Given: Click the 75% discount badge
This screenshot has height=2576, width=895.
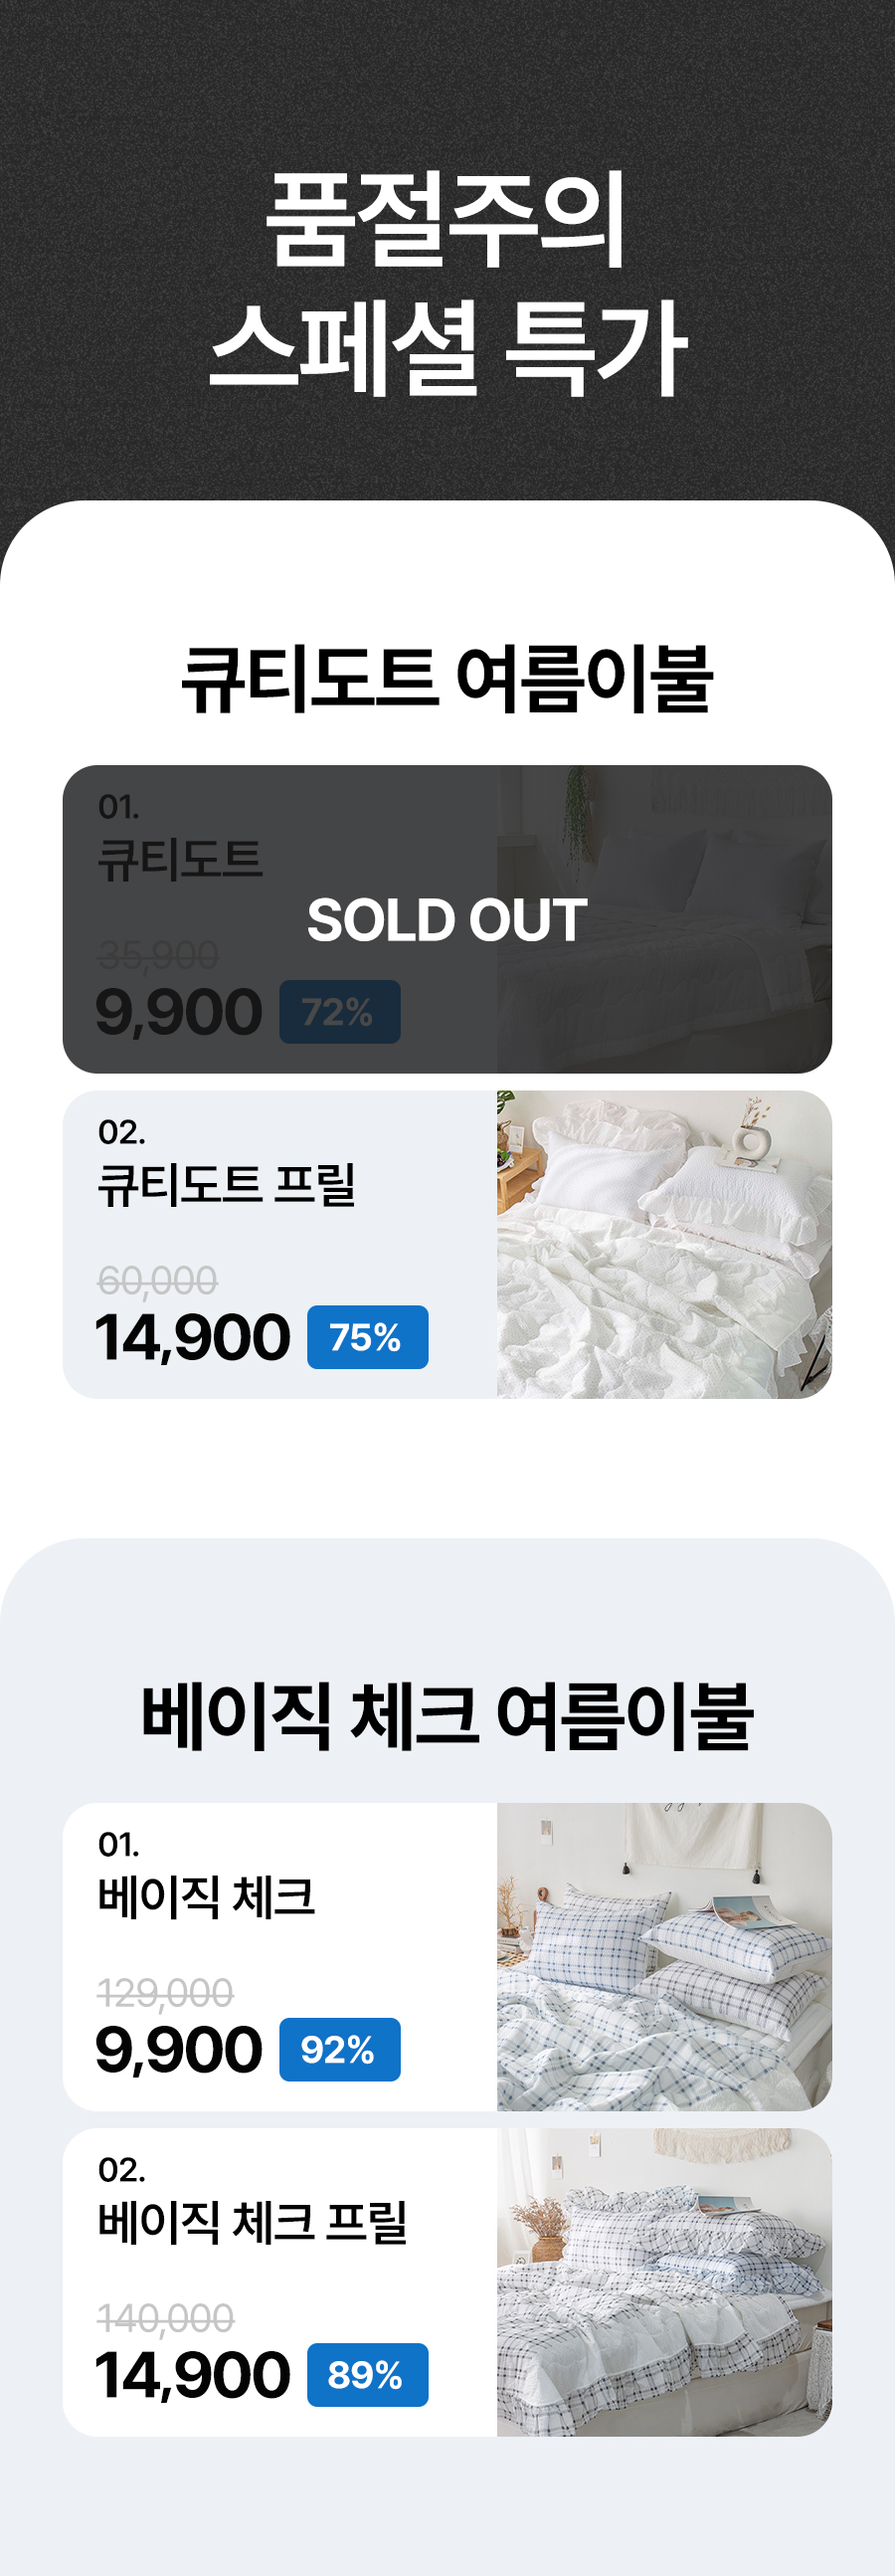Looking at the screenshot, I should click(x=367, y=1337).
